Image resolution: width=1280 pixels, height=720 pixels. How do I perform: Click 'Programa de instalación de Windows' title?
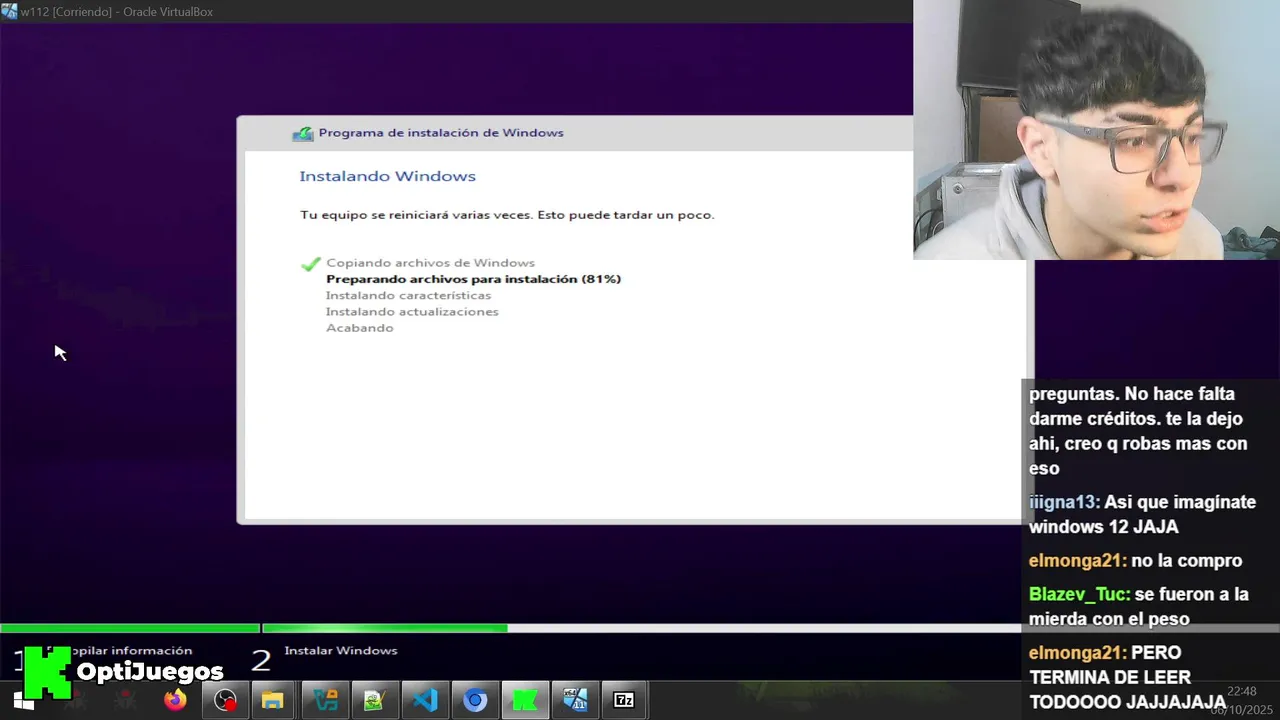point(441,133)
